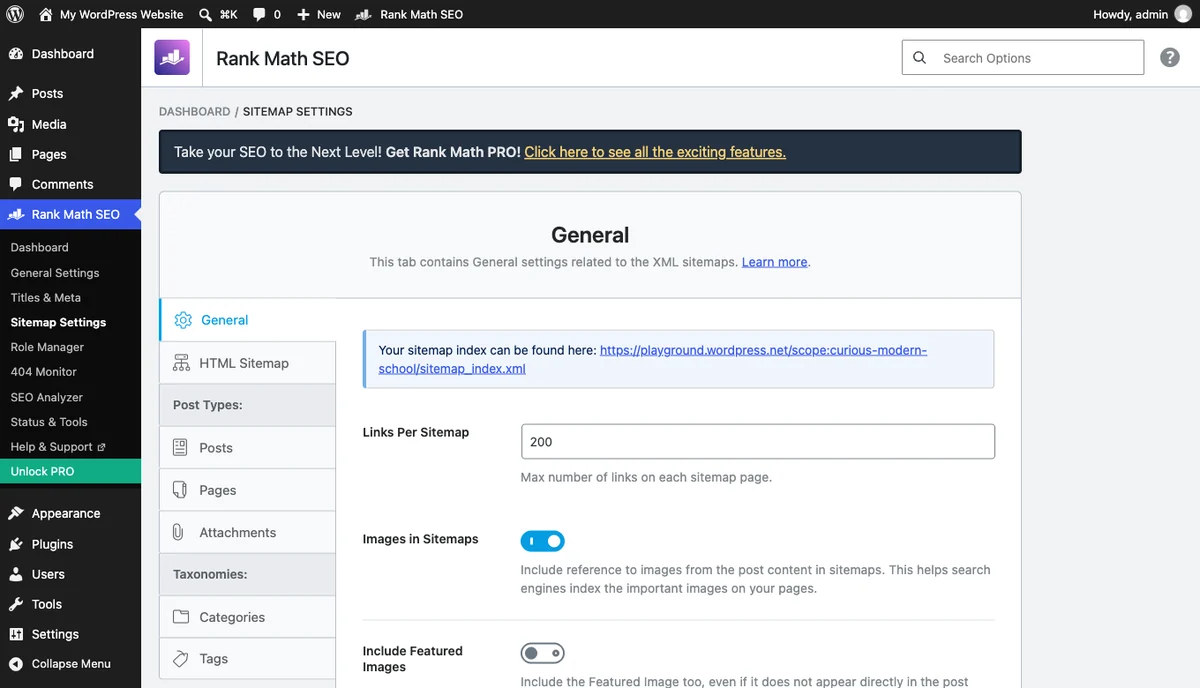Open the Attachments sitemap tab
The height and width of the screenshot is (688, 1200).
248,532
